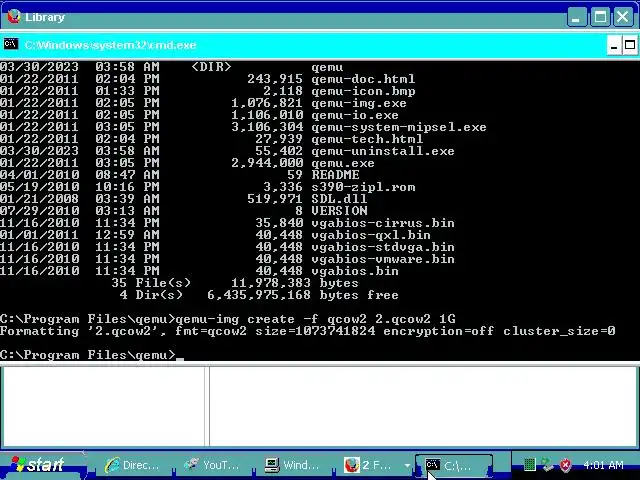This screenshot has width=640, height=480.
Task: Click the text vgabios-cirrus.bin
Action: (383, 223)
